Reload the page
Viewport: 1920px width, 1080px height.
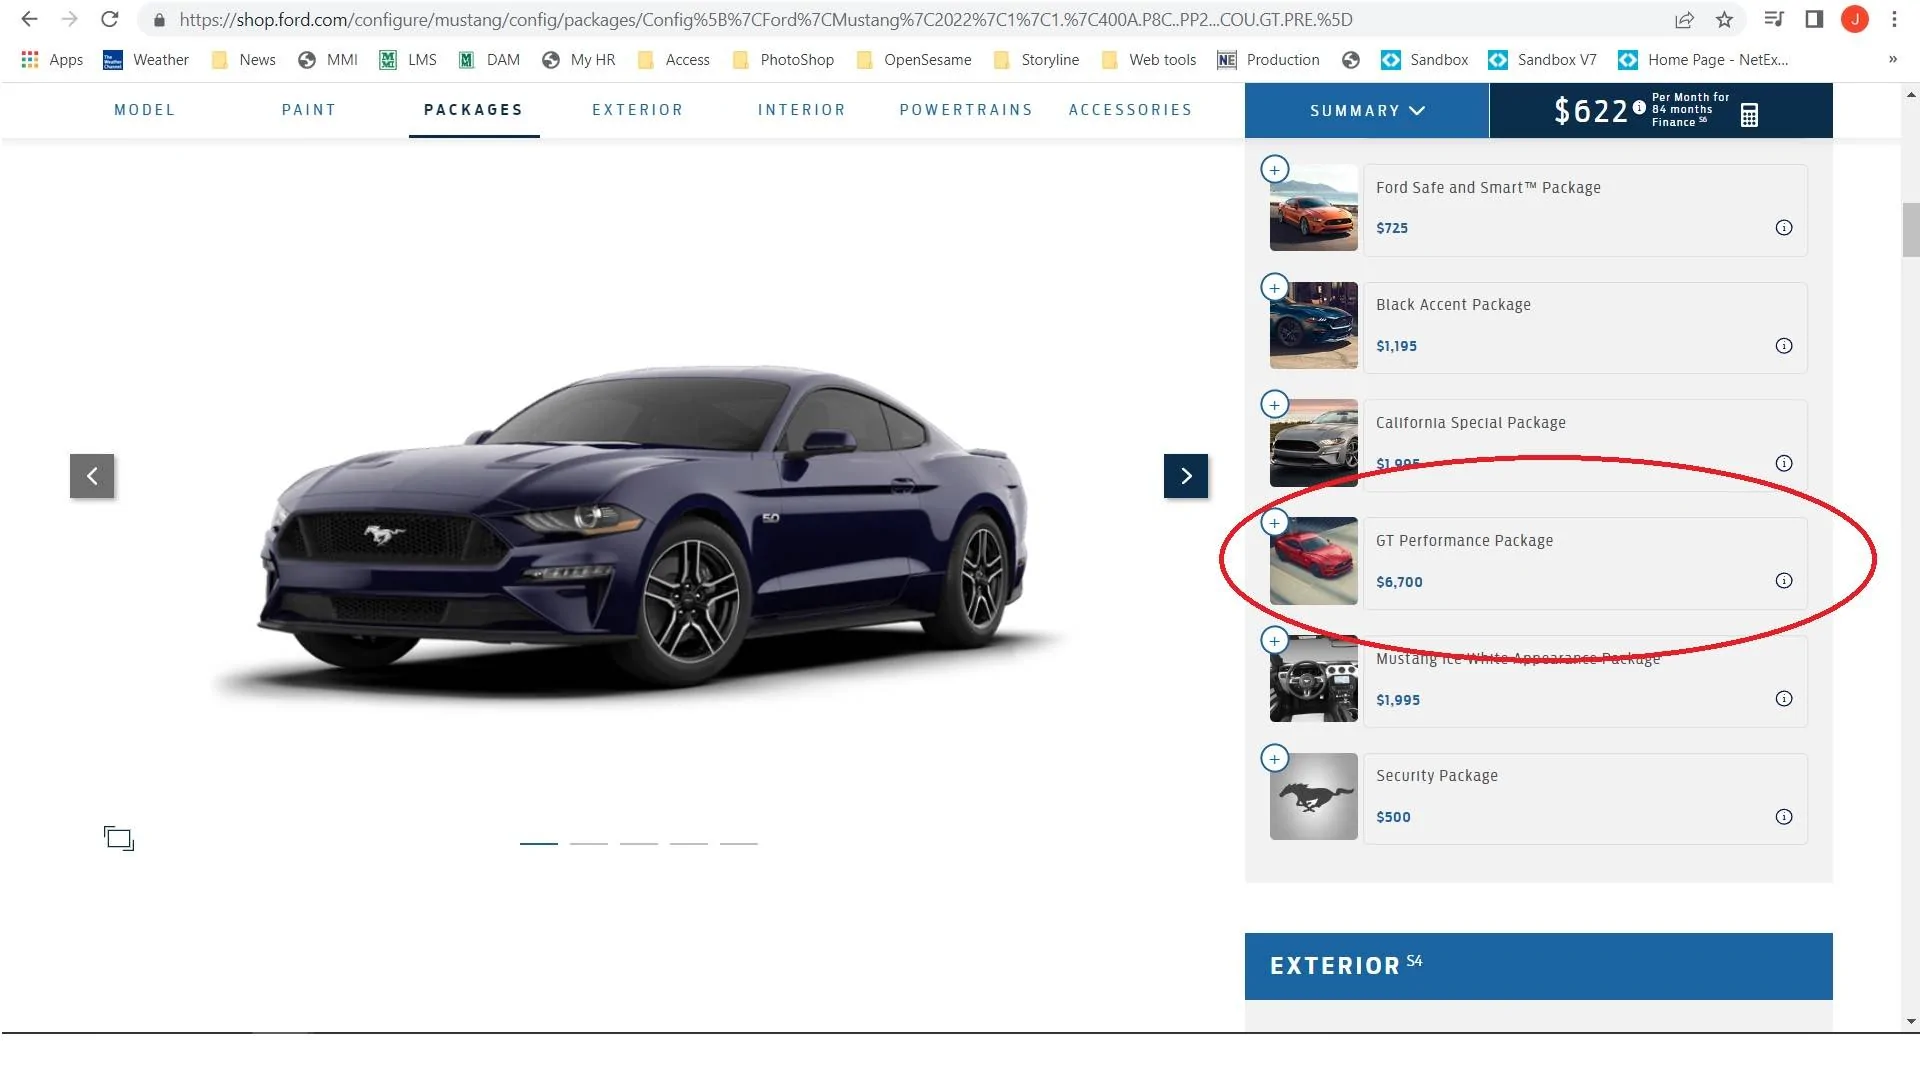point(110,19)
